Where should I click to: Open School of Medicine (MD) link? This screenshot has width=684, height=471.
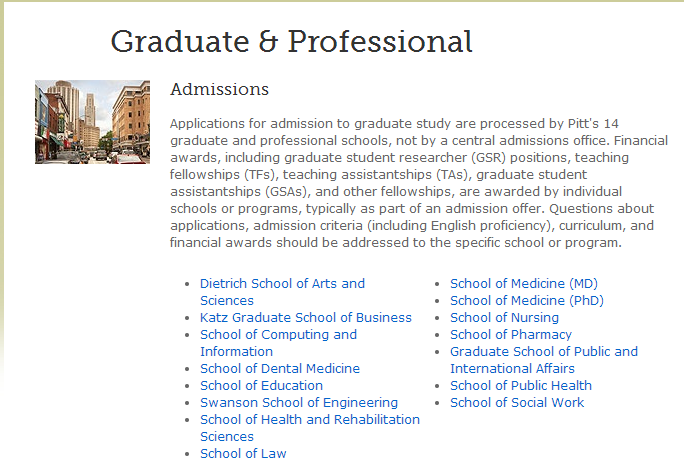pos(524,283)
